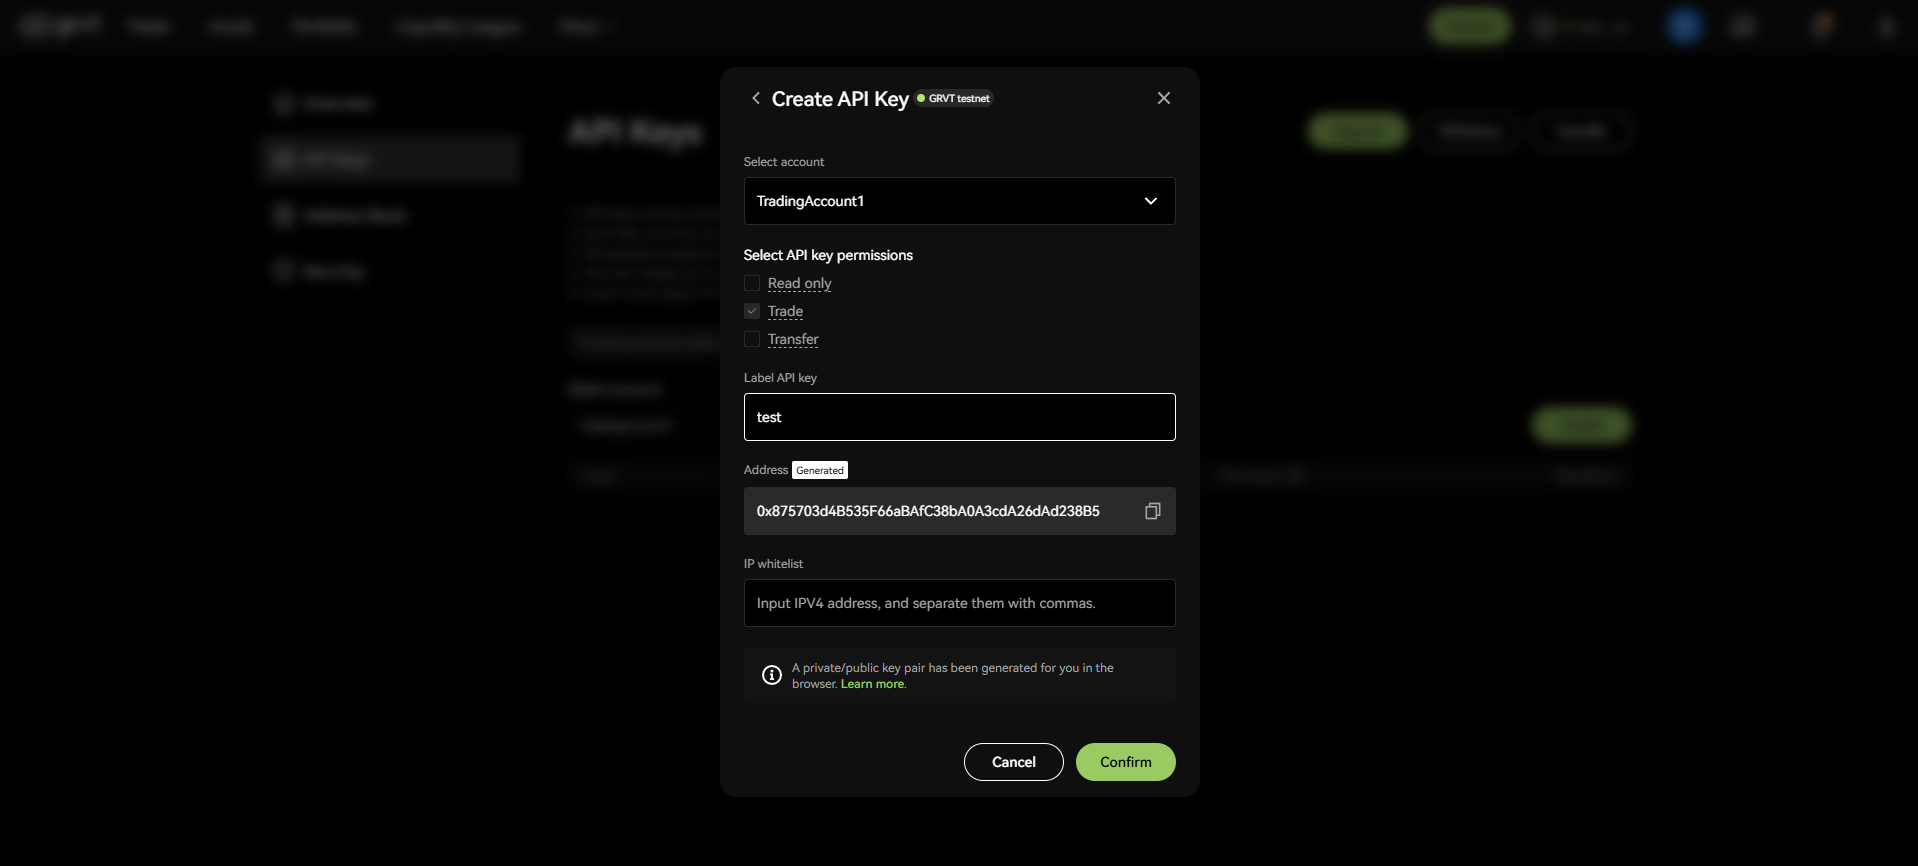Close the Create API Key dialog
The image size is (1918, 866).
coord(1163,98)
